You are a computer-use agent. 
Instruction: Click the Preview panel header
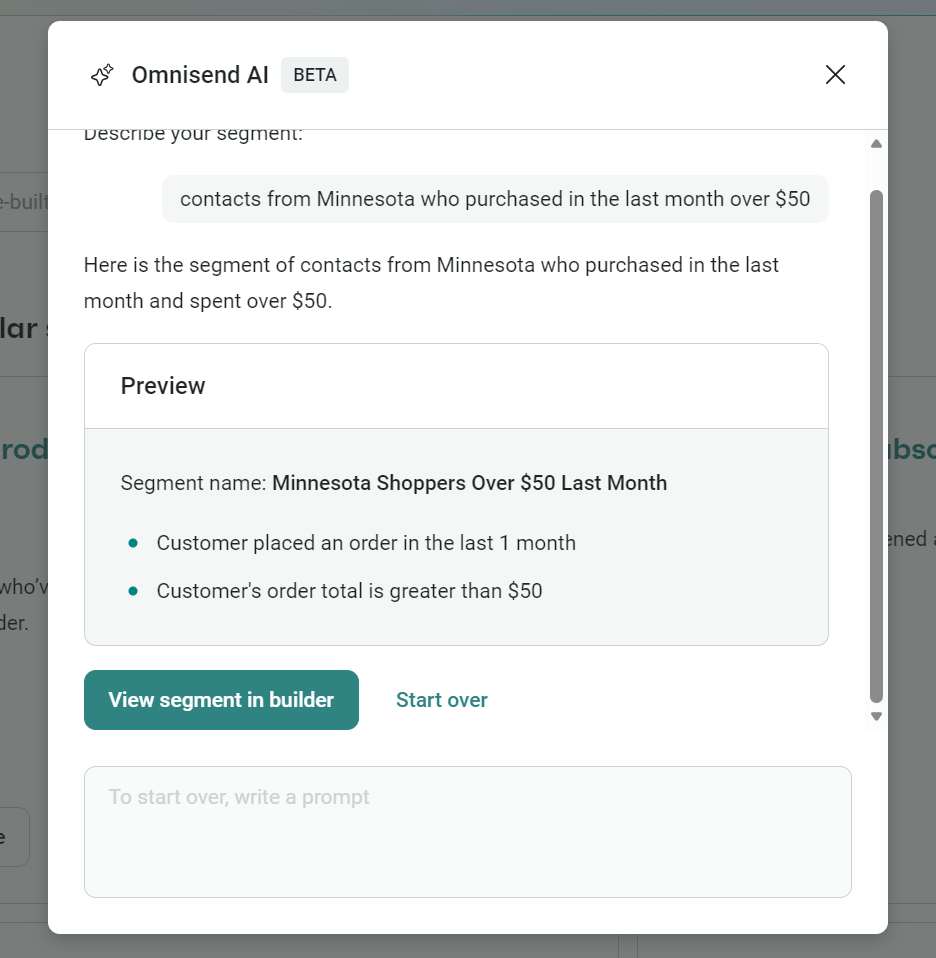coord(163,386)
